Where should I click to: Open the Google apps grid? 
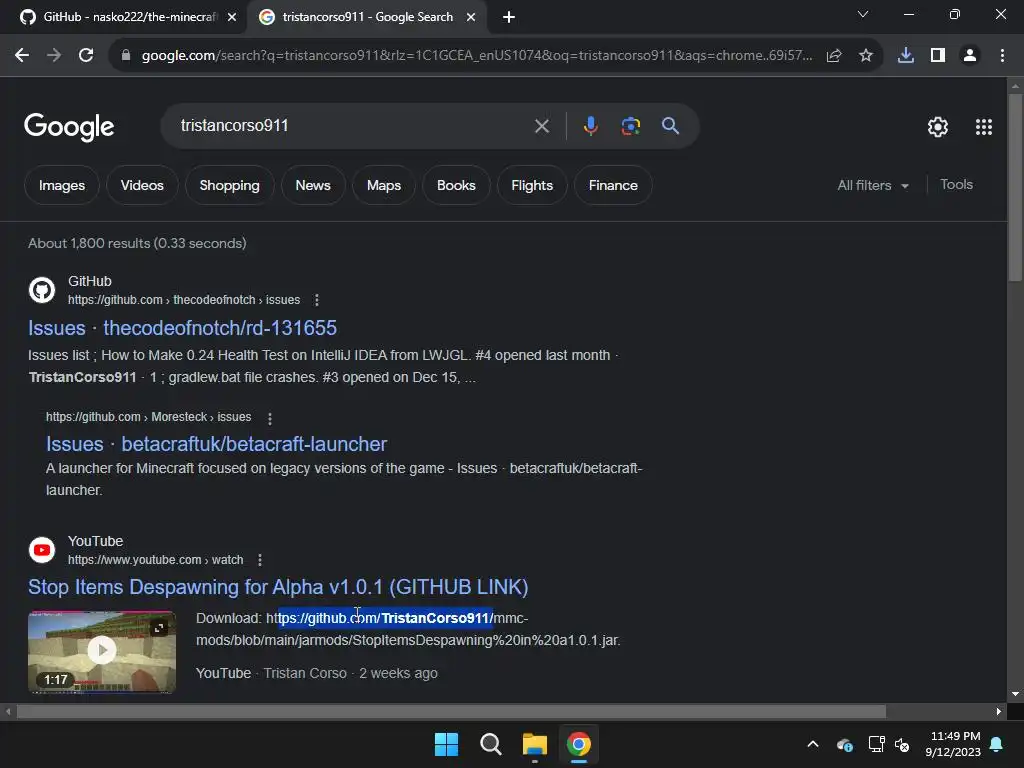tap(984, 127)
